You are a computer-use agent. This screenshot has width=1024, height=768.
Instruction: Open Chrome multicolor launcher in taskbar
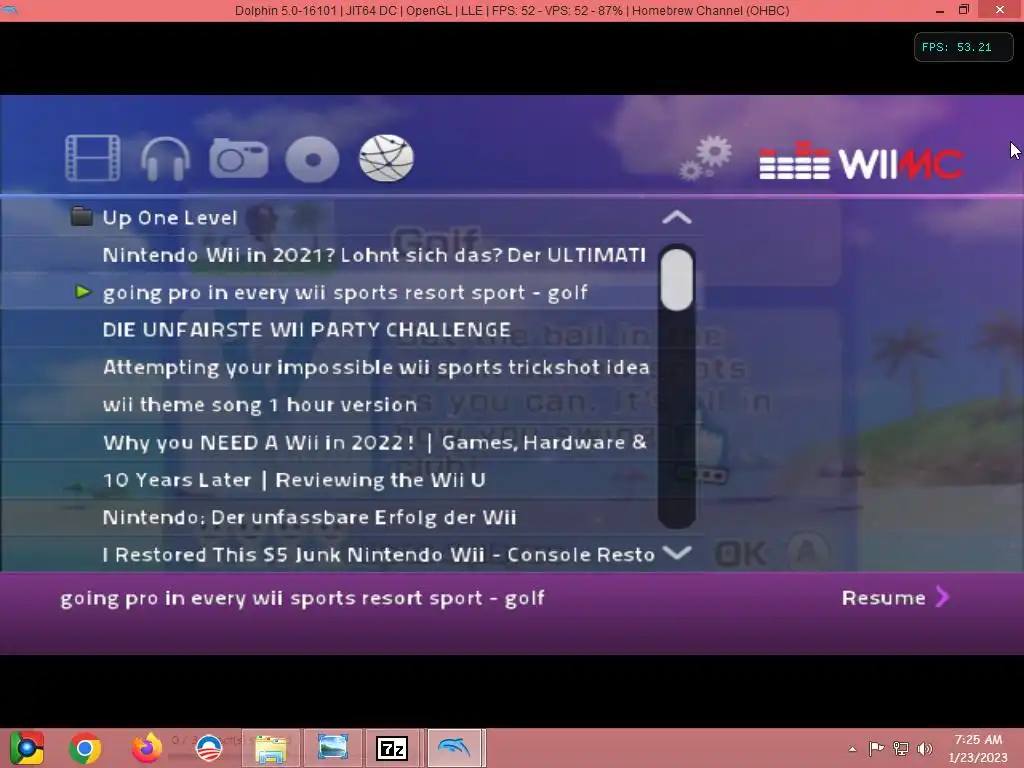tap(27, 748)
